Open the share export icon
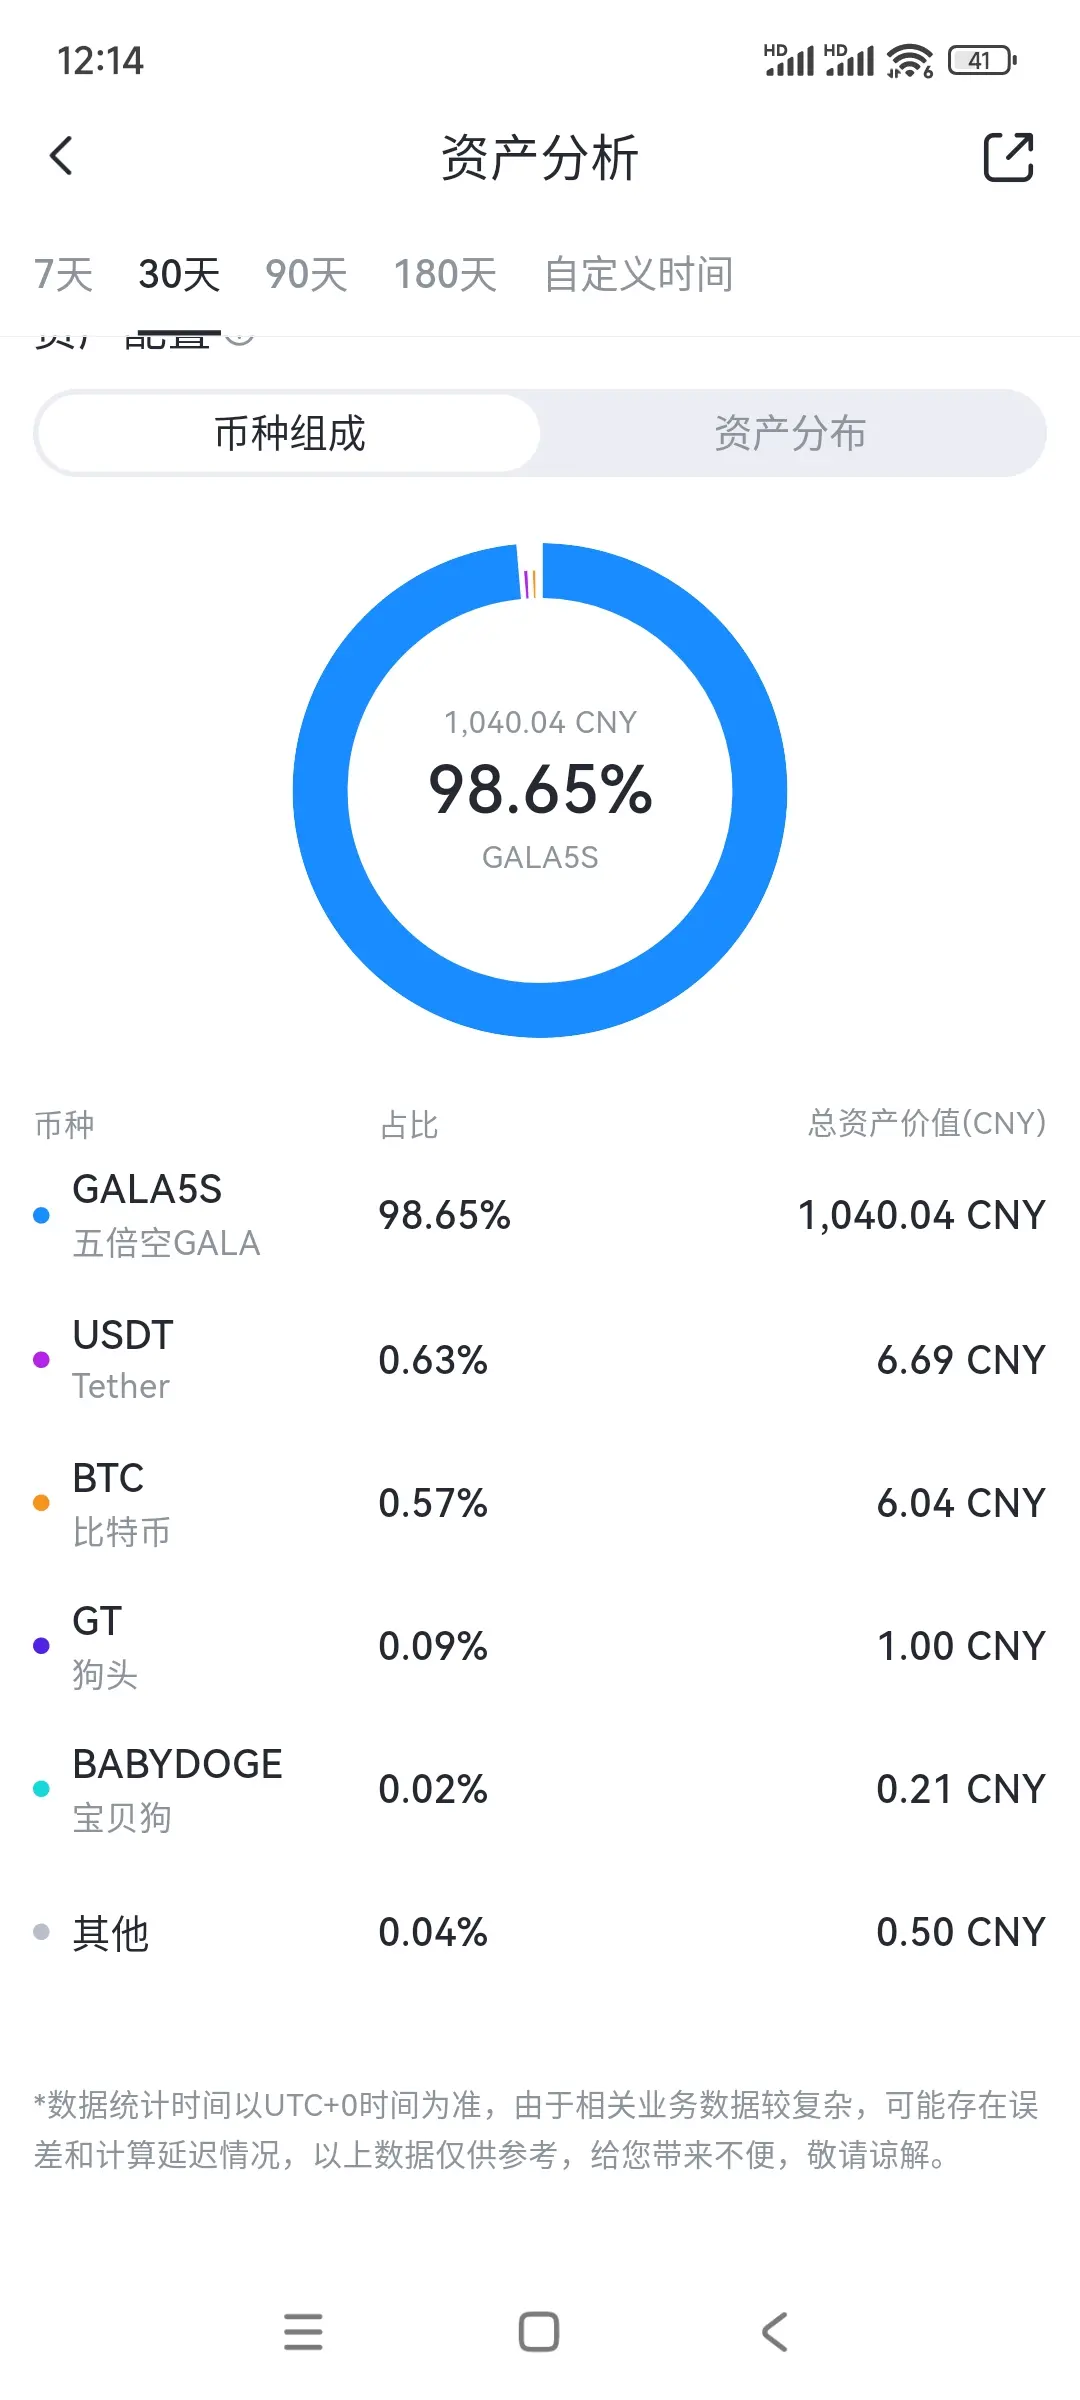The image size is (1080, 2400). click(1008, 157)
